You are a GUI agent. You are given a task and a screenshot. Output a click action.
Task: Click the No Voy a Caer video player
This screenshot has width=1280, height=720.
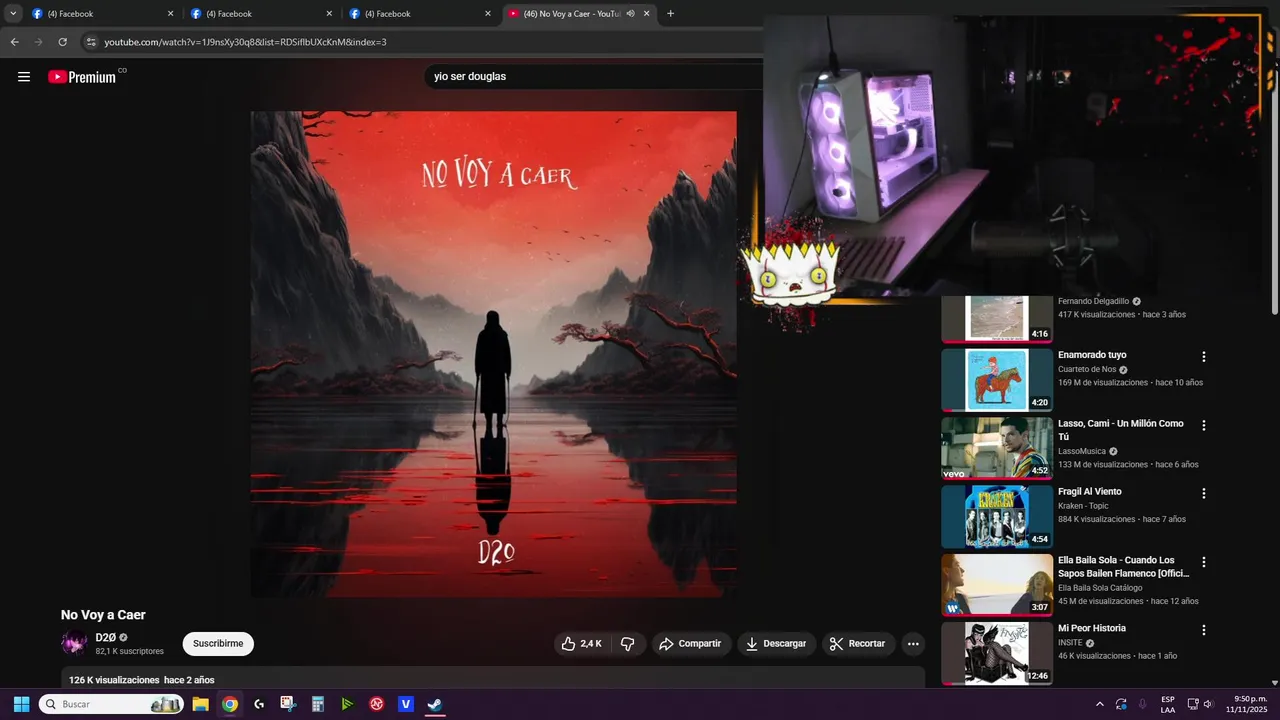pos(493,354)
